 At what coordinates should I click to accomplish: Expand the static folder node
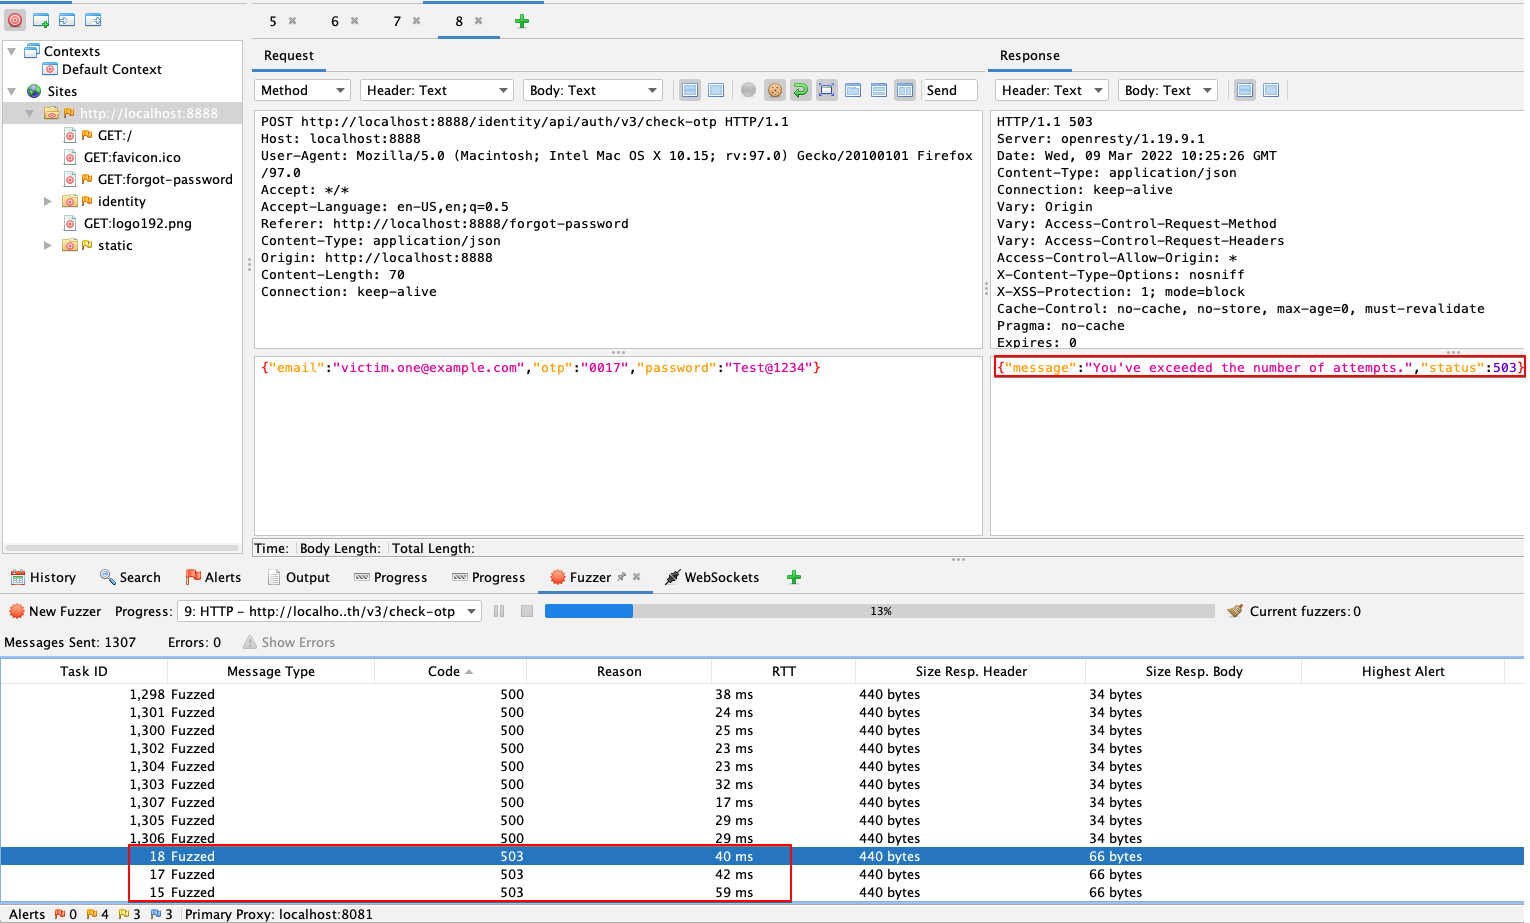tap(47, 245)
